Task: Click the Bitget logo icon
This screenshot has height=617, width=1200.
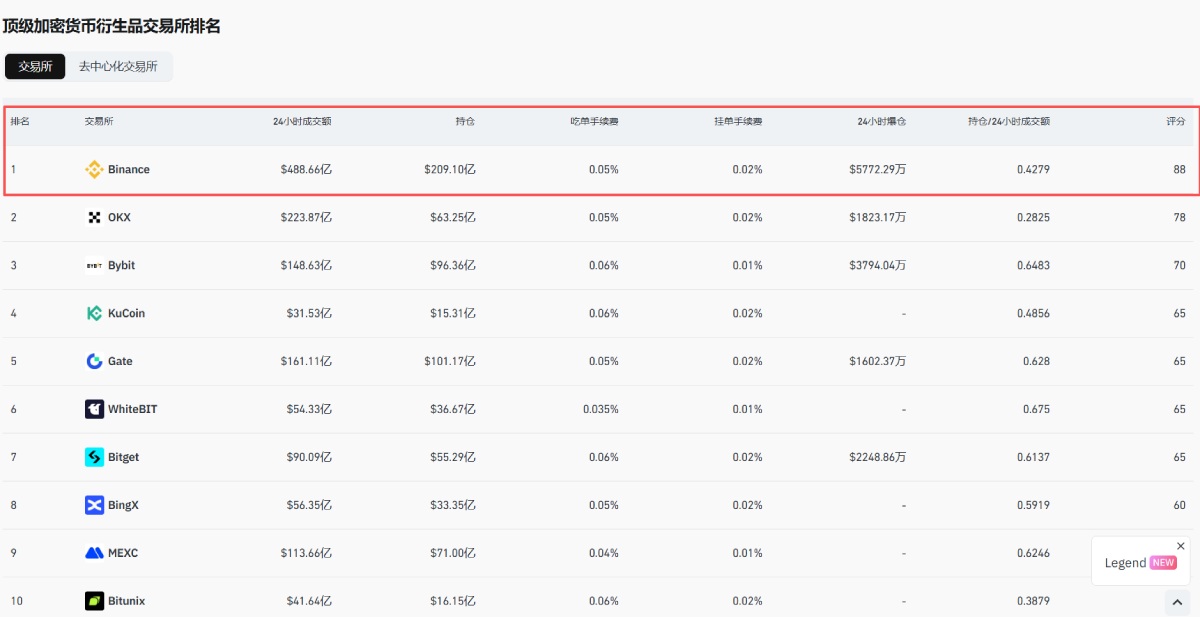Action: click(x=94, y=458)
